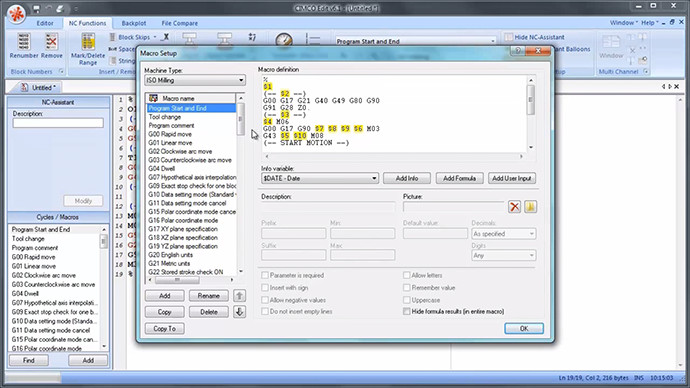Click the Find button in NC-Assistant panel
Screen dimensions: 690x388
(x=29, y=360)
